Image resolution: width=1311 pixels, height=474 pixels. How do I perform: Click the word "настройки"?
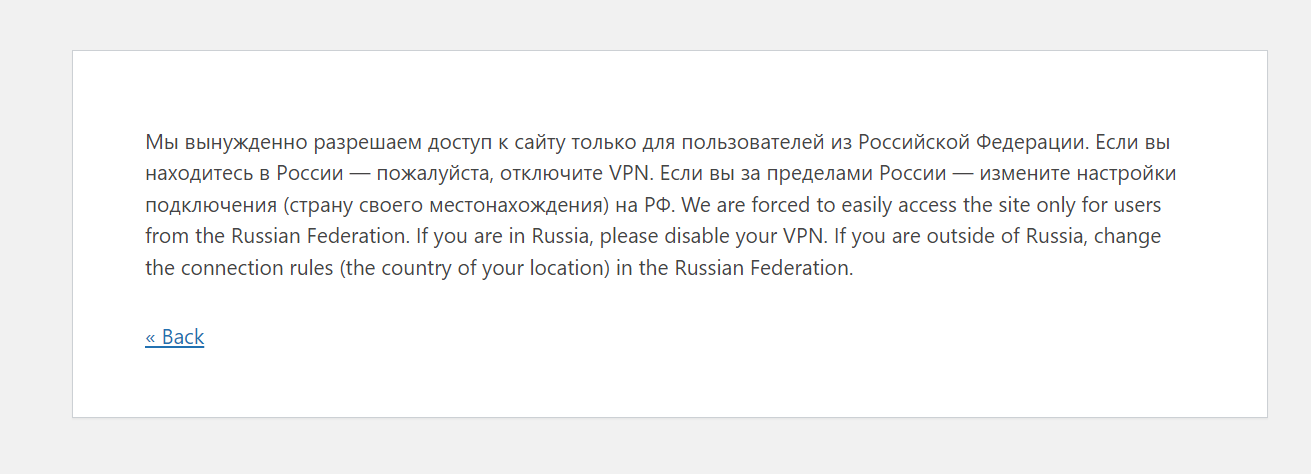pos(1128,173)
